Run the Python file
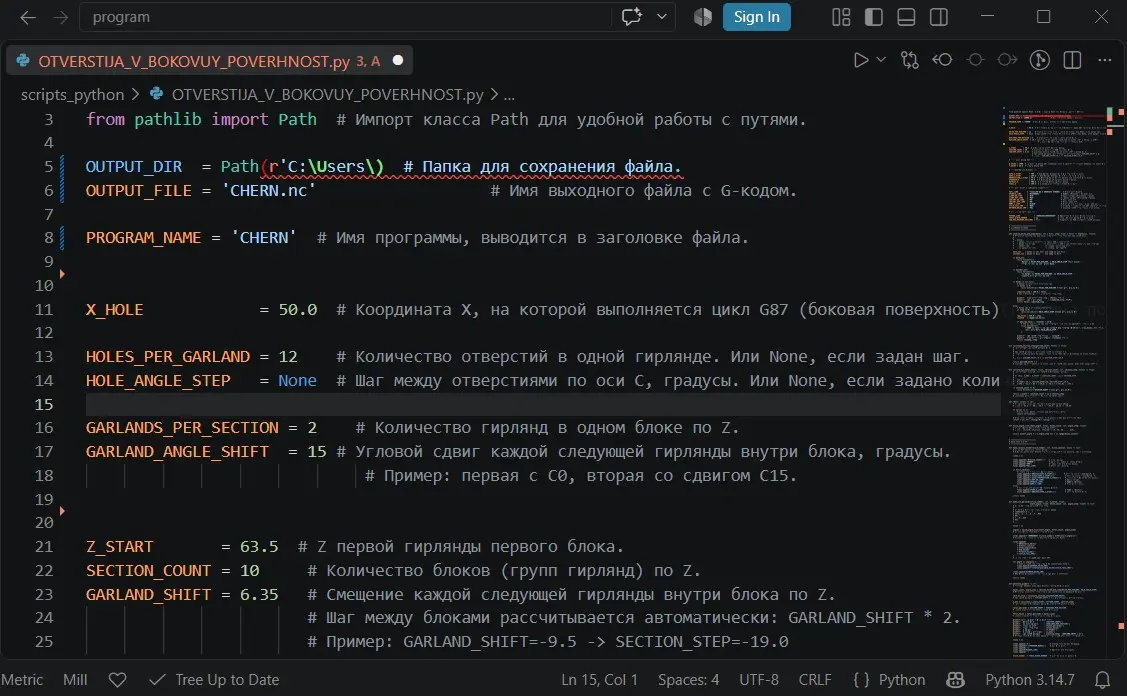The height and width of the screenshot is (696, 1127). pyautogui.click(x=860, y=60)
